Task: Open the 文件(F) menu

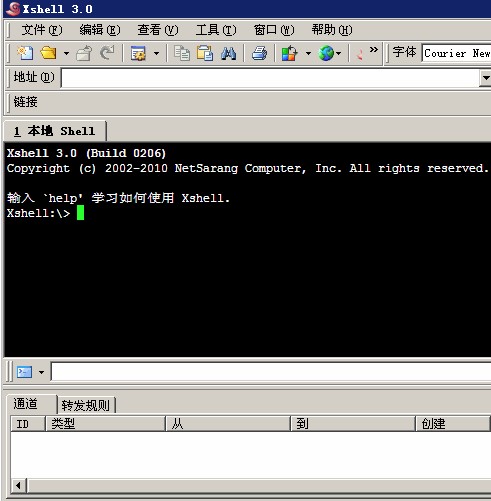Action: pyautogui.click(x=42, y=30)
